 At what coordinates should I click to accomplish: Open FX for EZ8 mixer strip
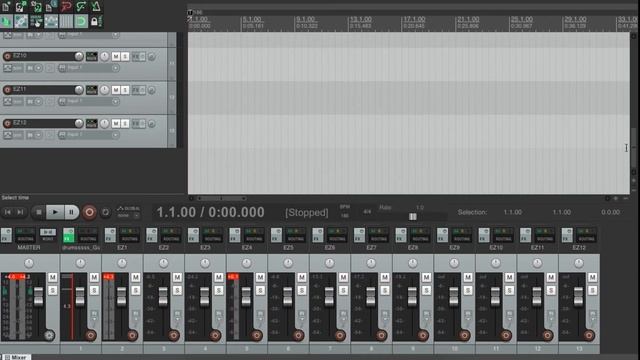tap(401, 236)
